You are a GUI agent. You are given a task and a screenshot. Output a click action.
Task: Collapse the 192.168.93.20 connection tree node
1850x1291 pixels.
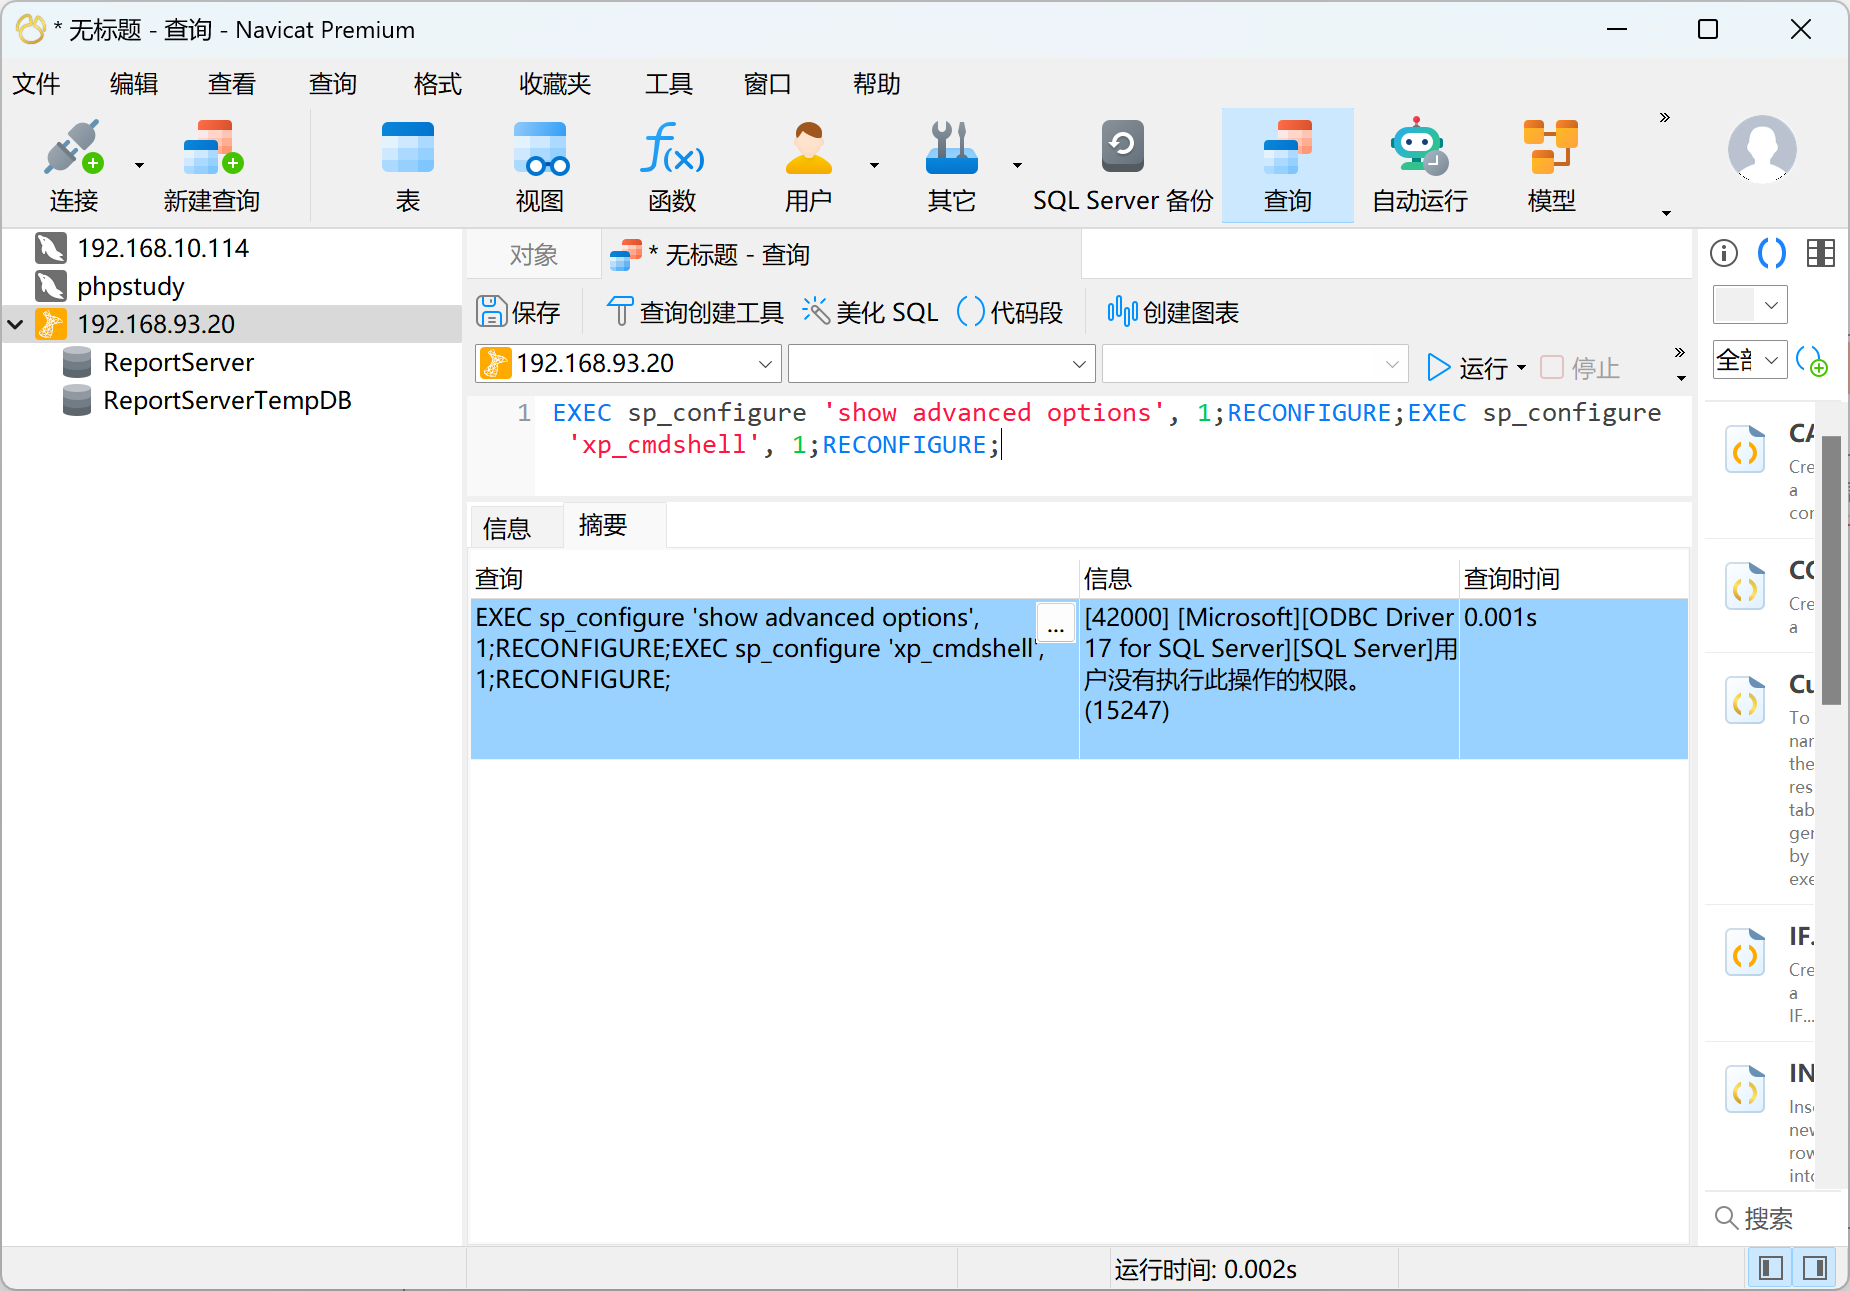point(16,324)
